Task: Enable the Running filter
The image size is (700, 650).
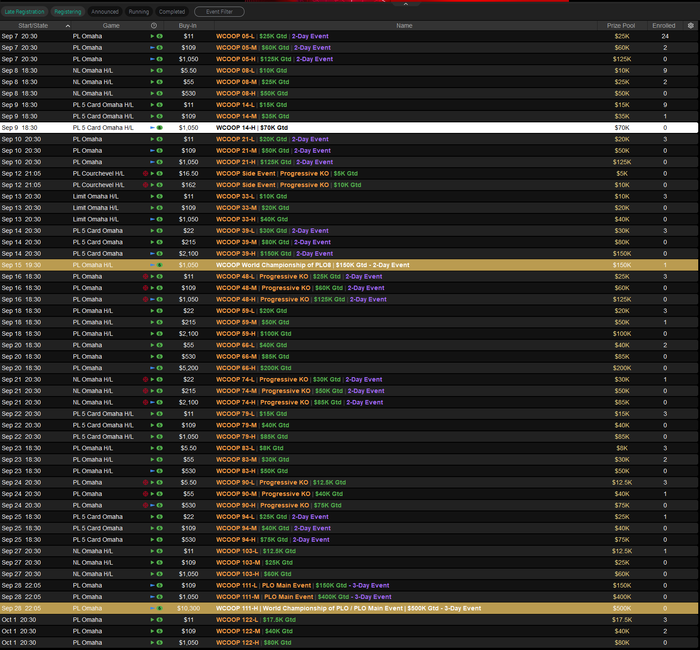Action: pyautogui.click(x=139, y=12)
